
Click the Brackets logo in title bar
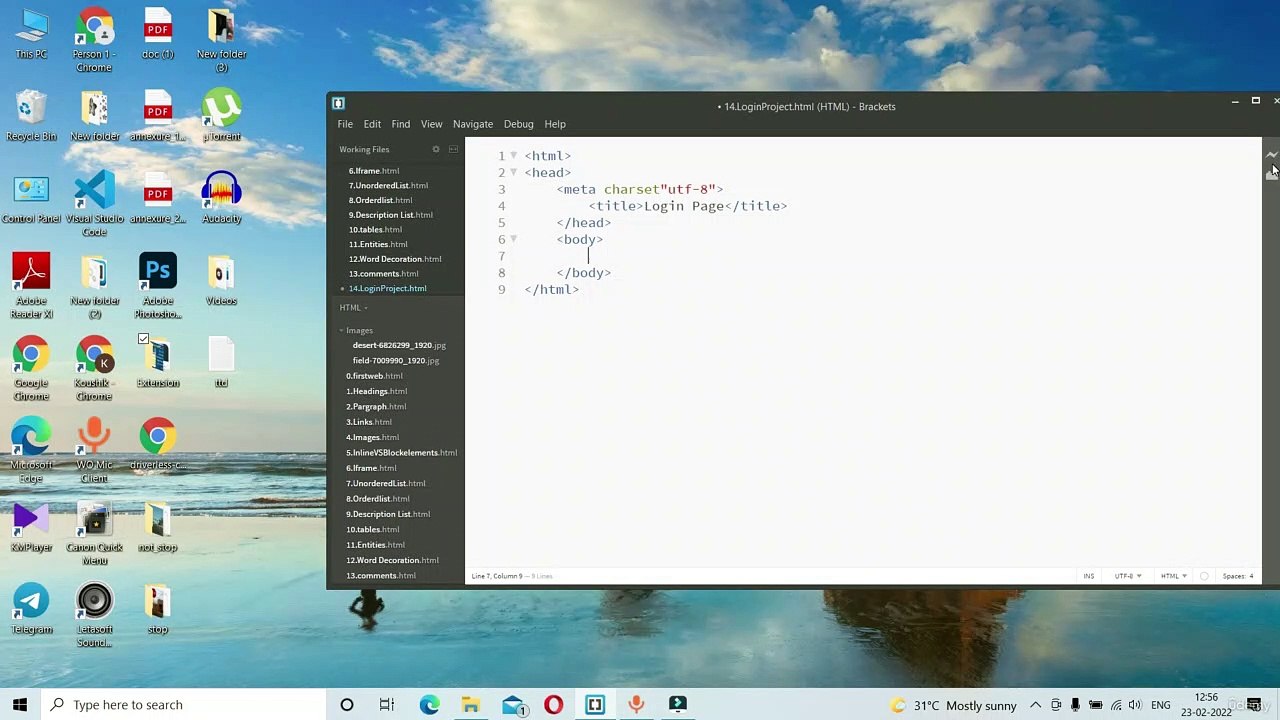338,103
